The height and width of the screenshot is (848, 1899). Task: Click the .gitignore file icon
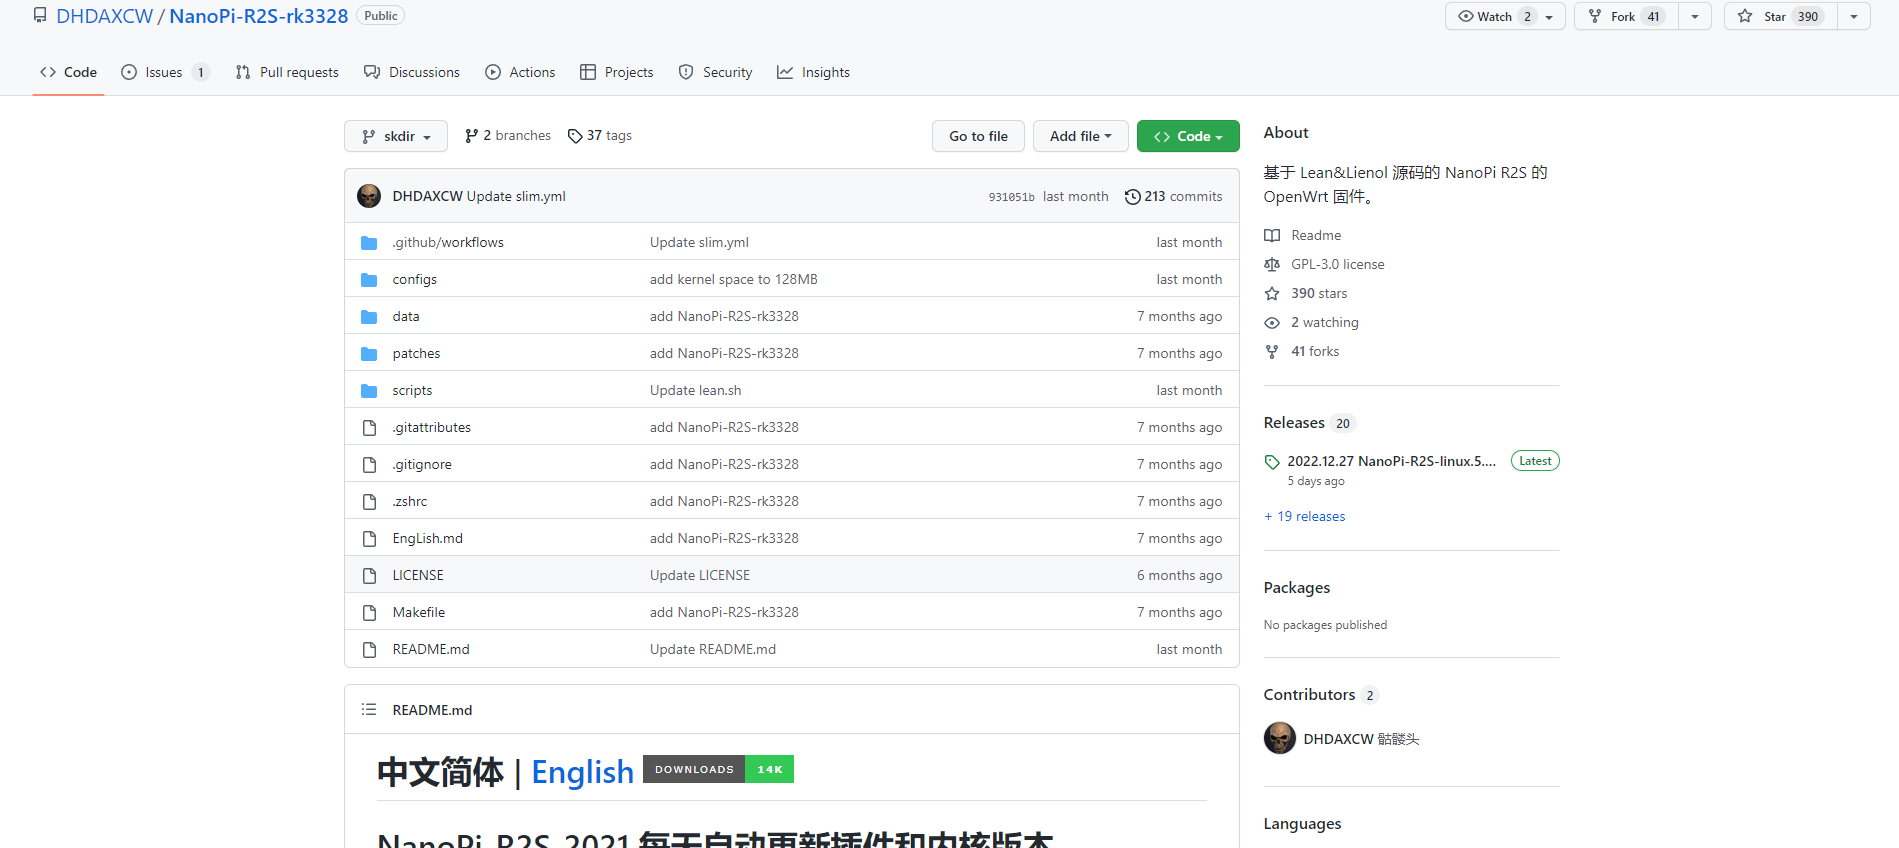tap(369, 464)
